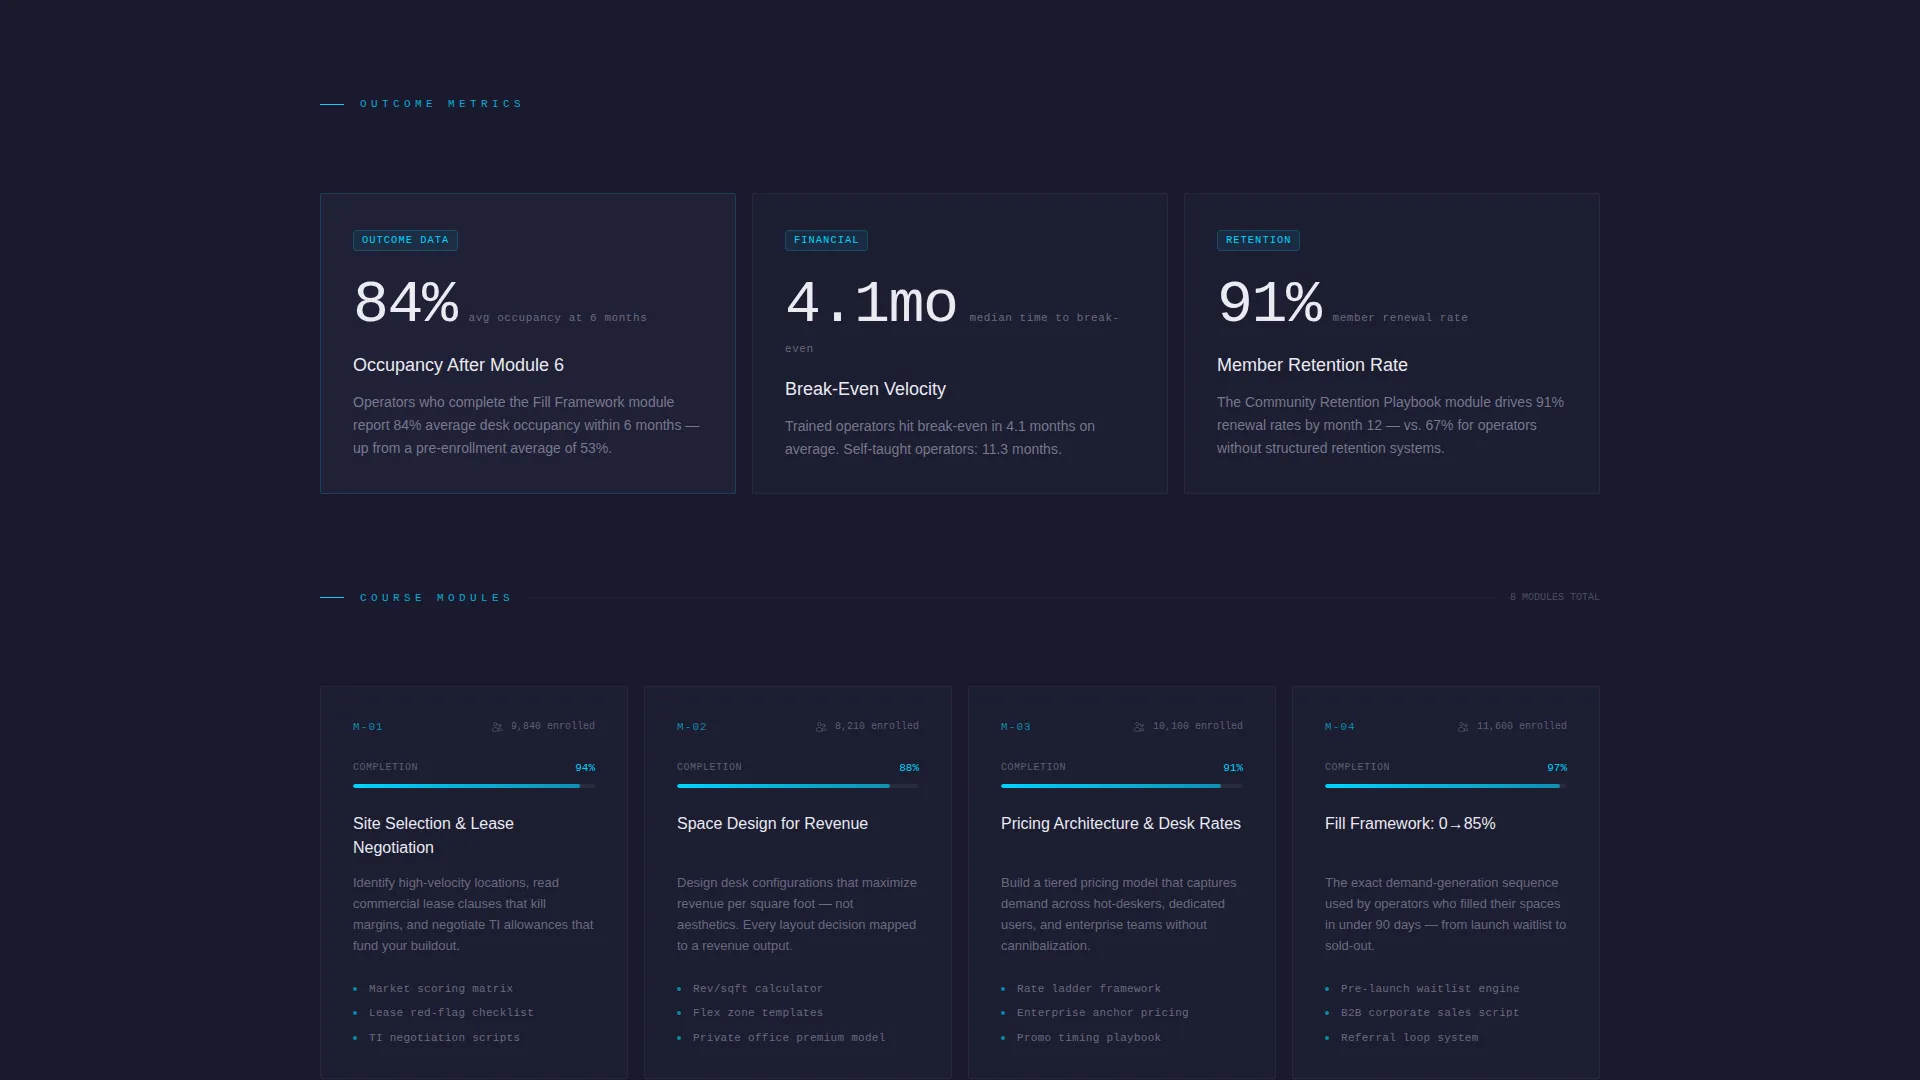Select the Occupancy After Module 6 heading
Viewport: 1920px width, 1080px height.
click(x=458, y=365)
